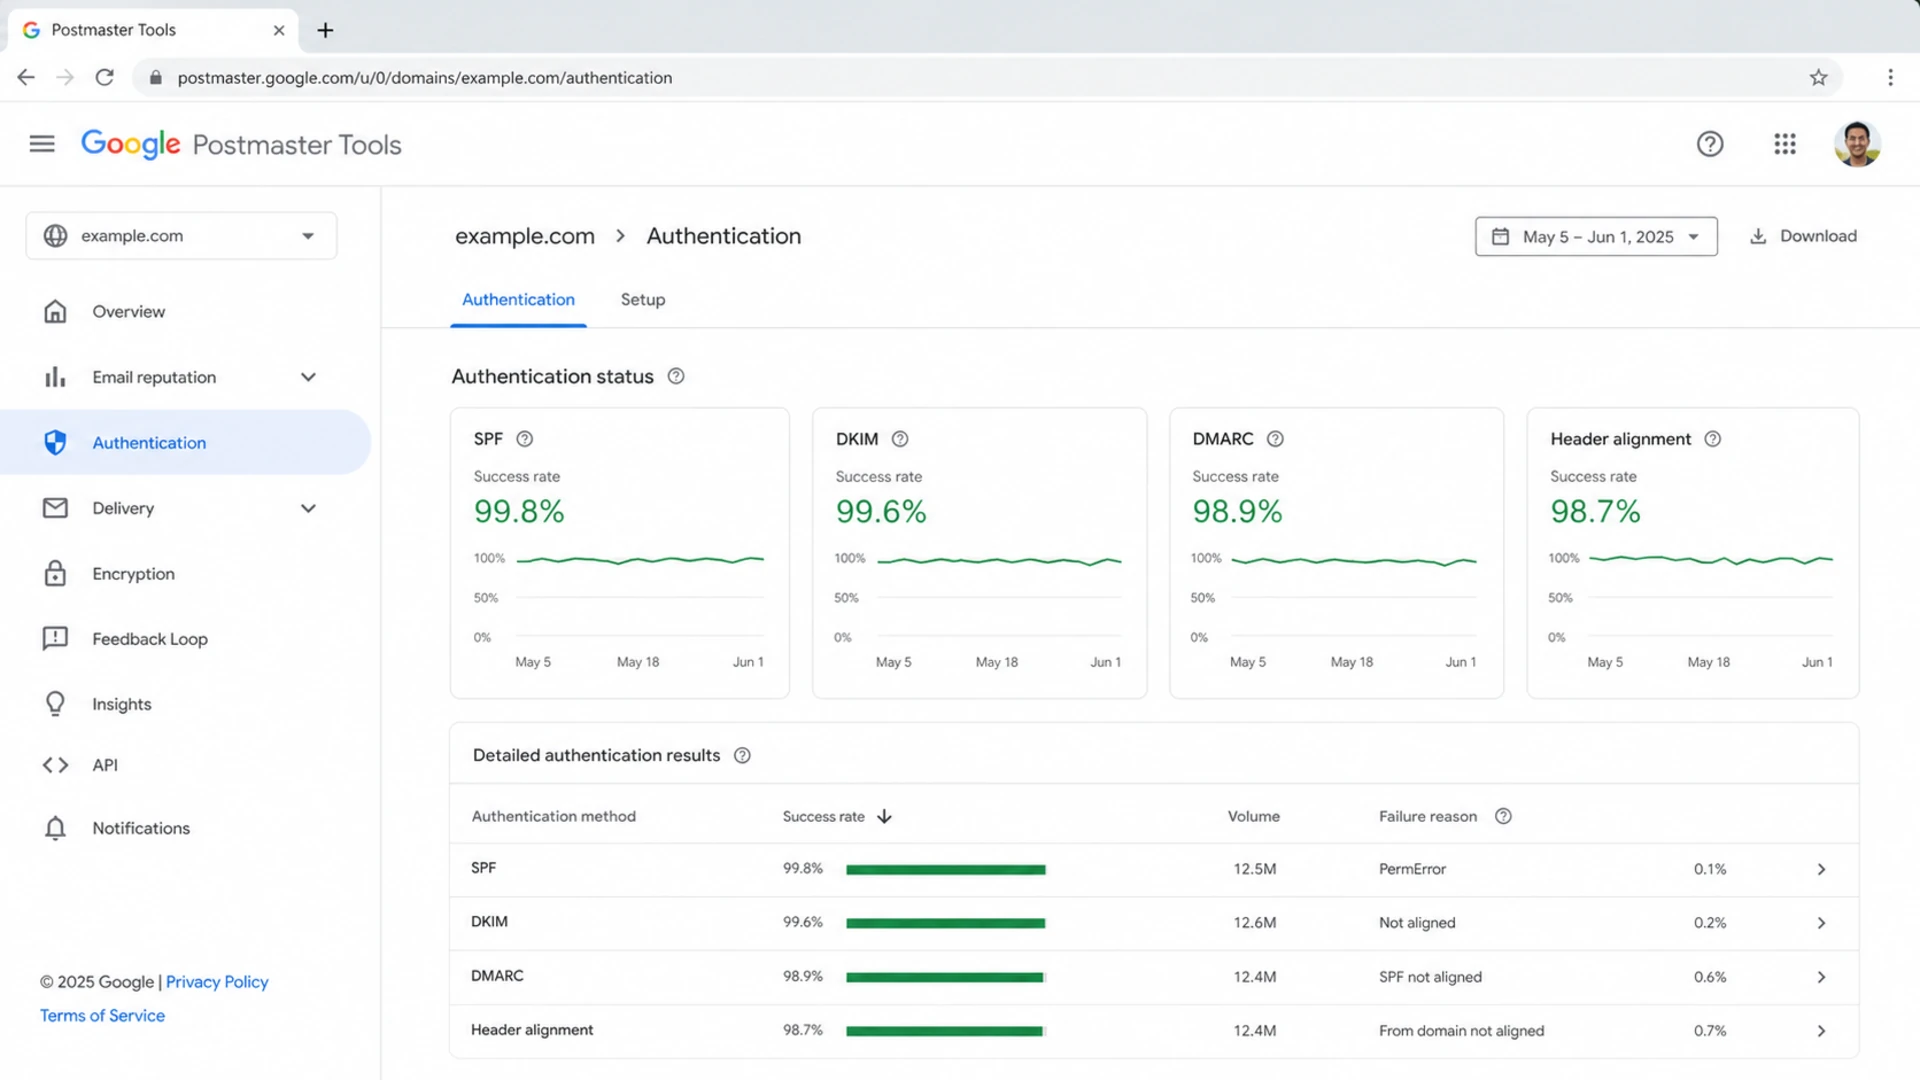Image resolution: width=1920 pixels, height=1080 pixels.
Task: Open Insights in the sidebar
Action: click(x=122, y=704)
